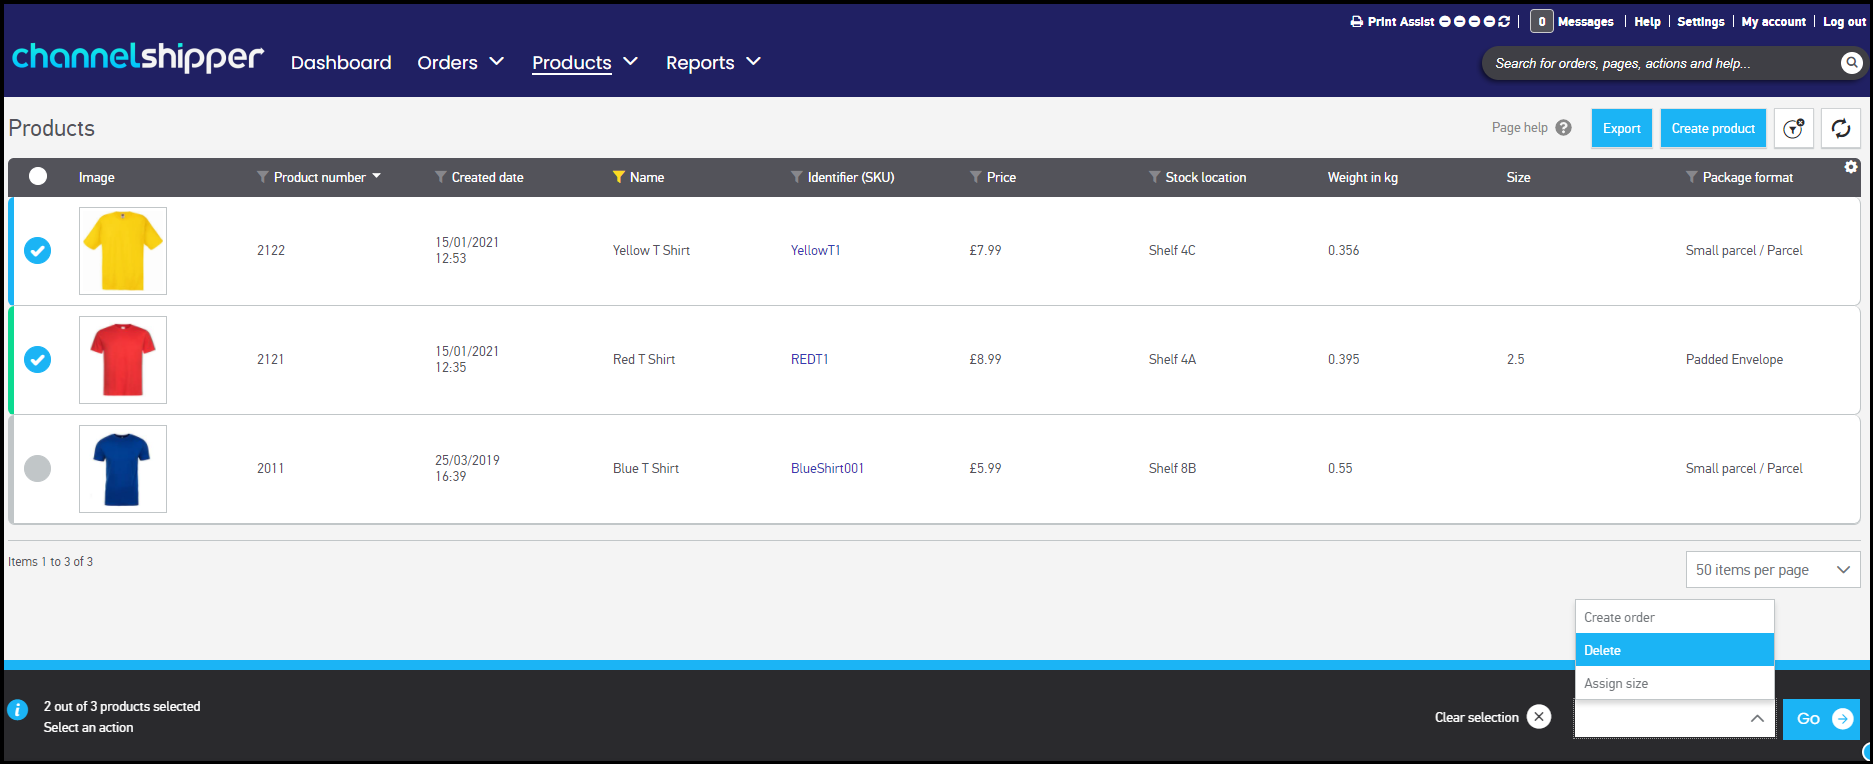Filter by Created date funnel icon
The width and height of the screenshot is (1873, 764).
tap(441, 177)
